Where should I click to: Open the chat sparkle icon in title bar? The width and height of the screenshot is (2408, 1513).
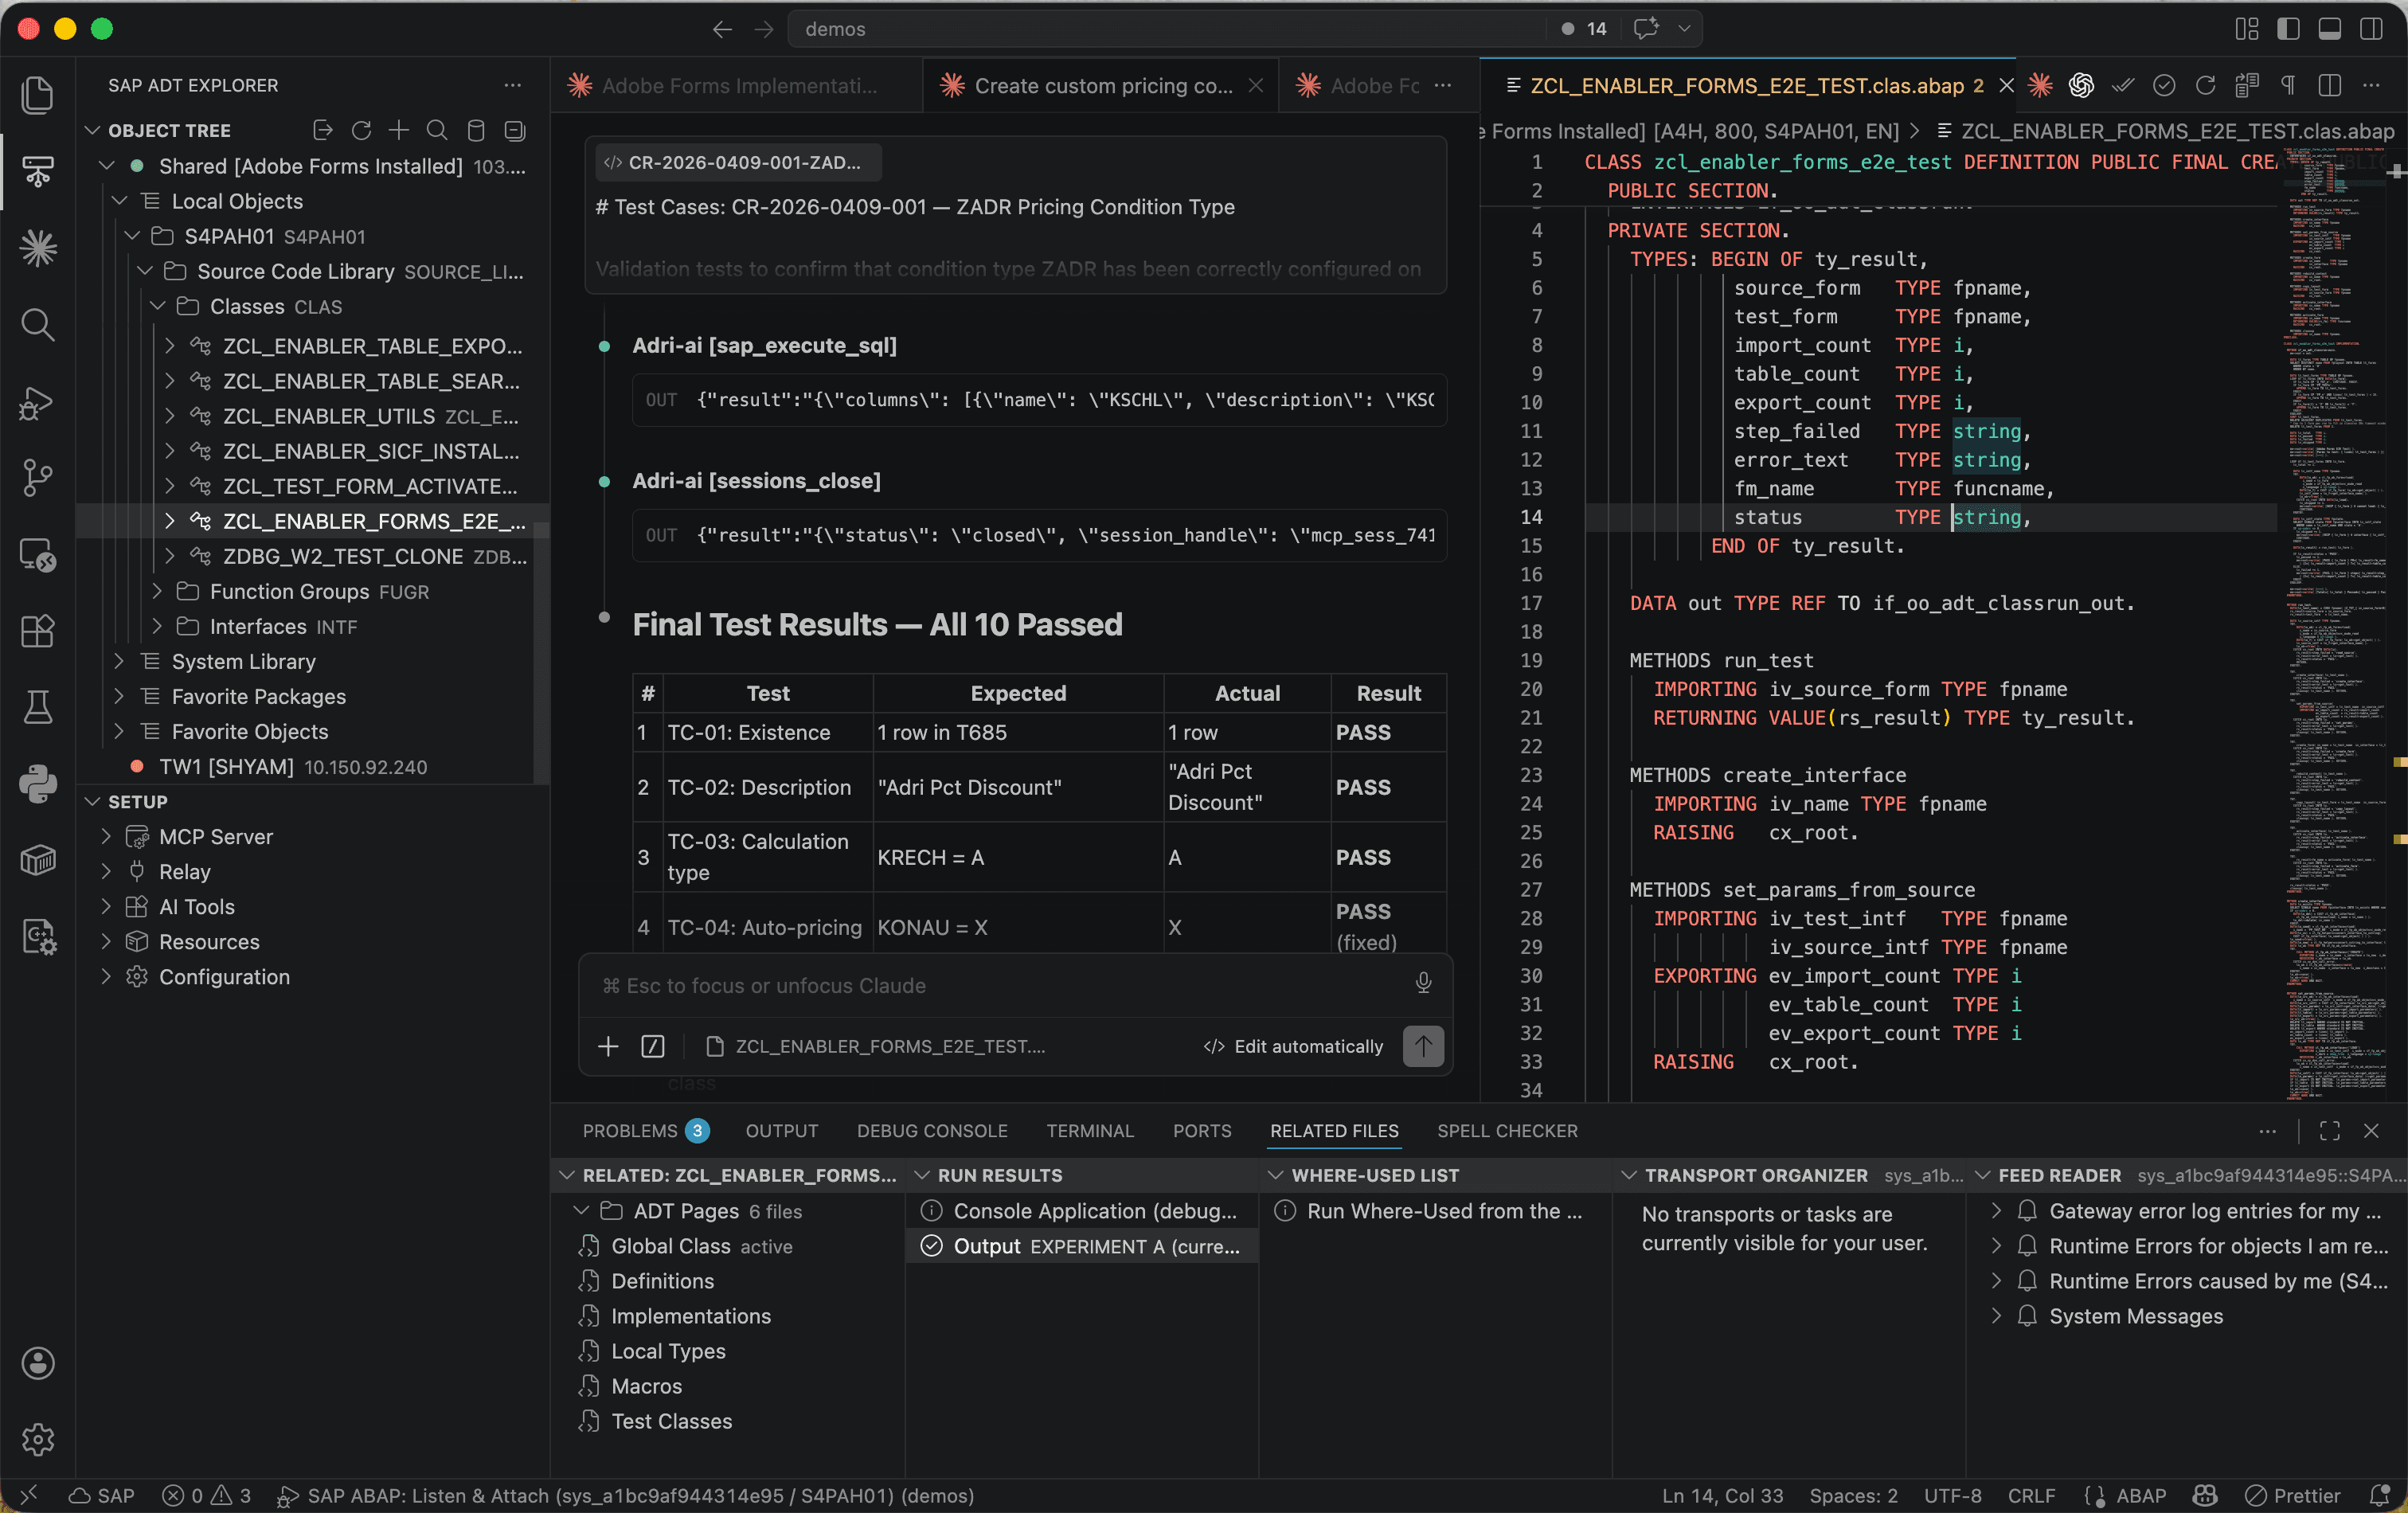point(1646,29)
